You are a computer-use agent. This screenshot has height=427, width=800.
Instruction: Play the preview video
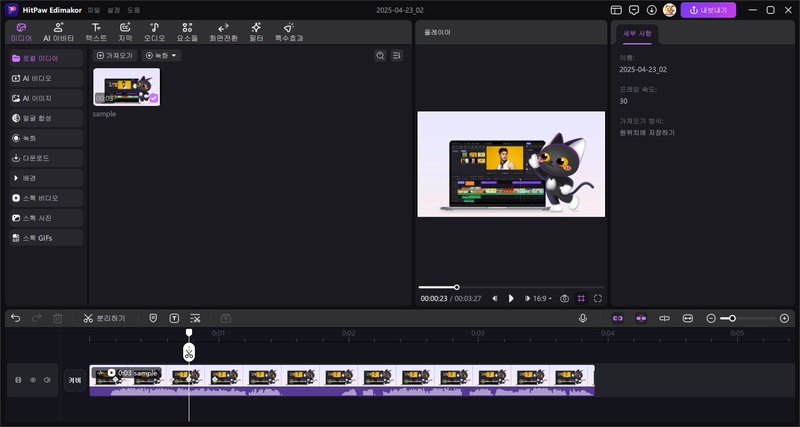coord(511,298)
